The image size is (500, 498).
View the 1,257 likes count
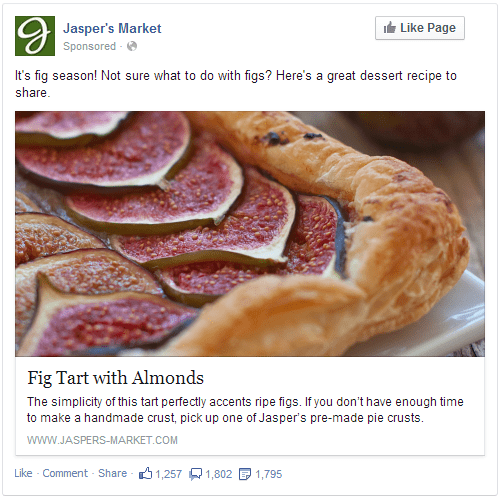[169, 474]
